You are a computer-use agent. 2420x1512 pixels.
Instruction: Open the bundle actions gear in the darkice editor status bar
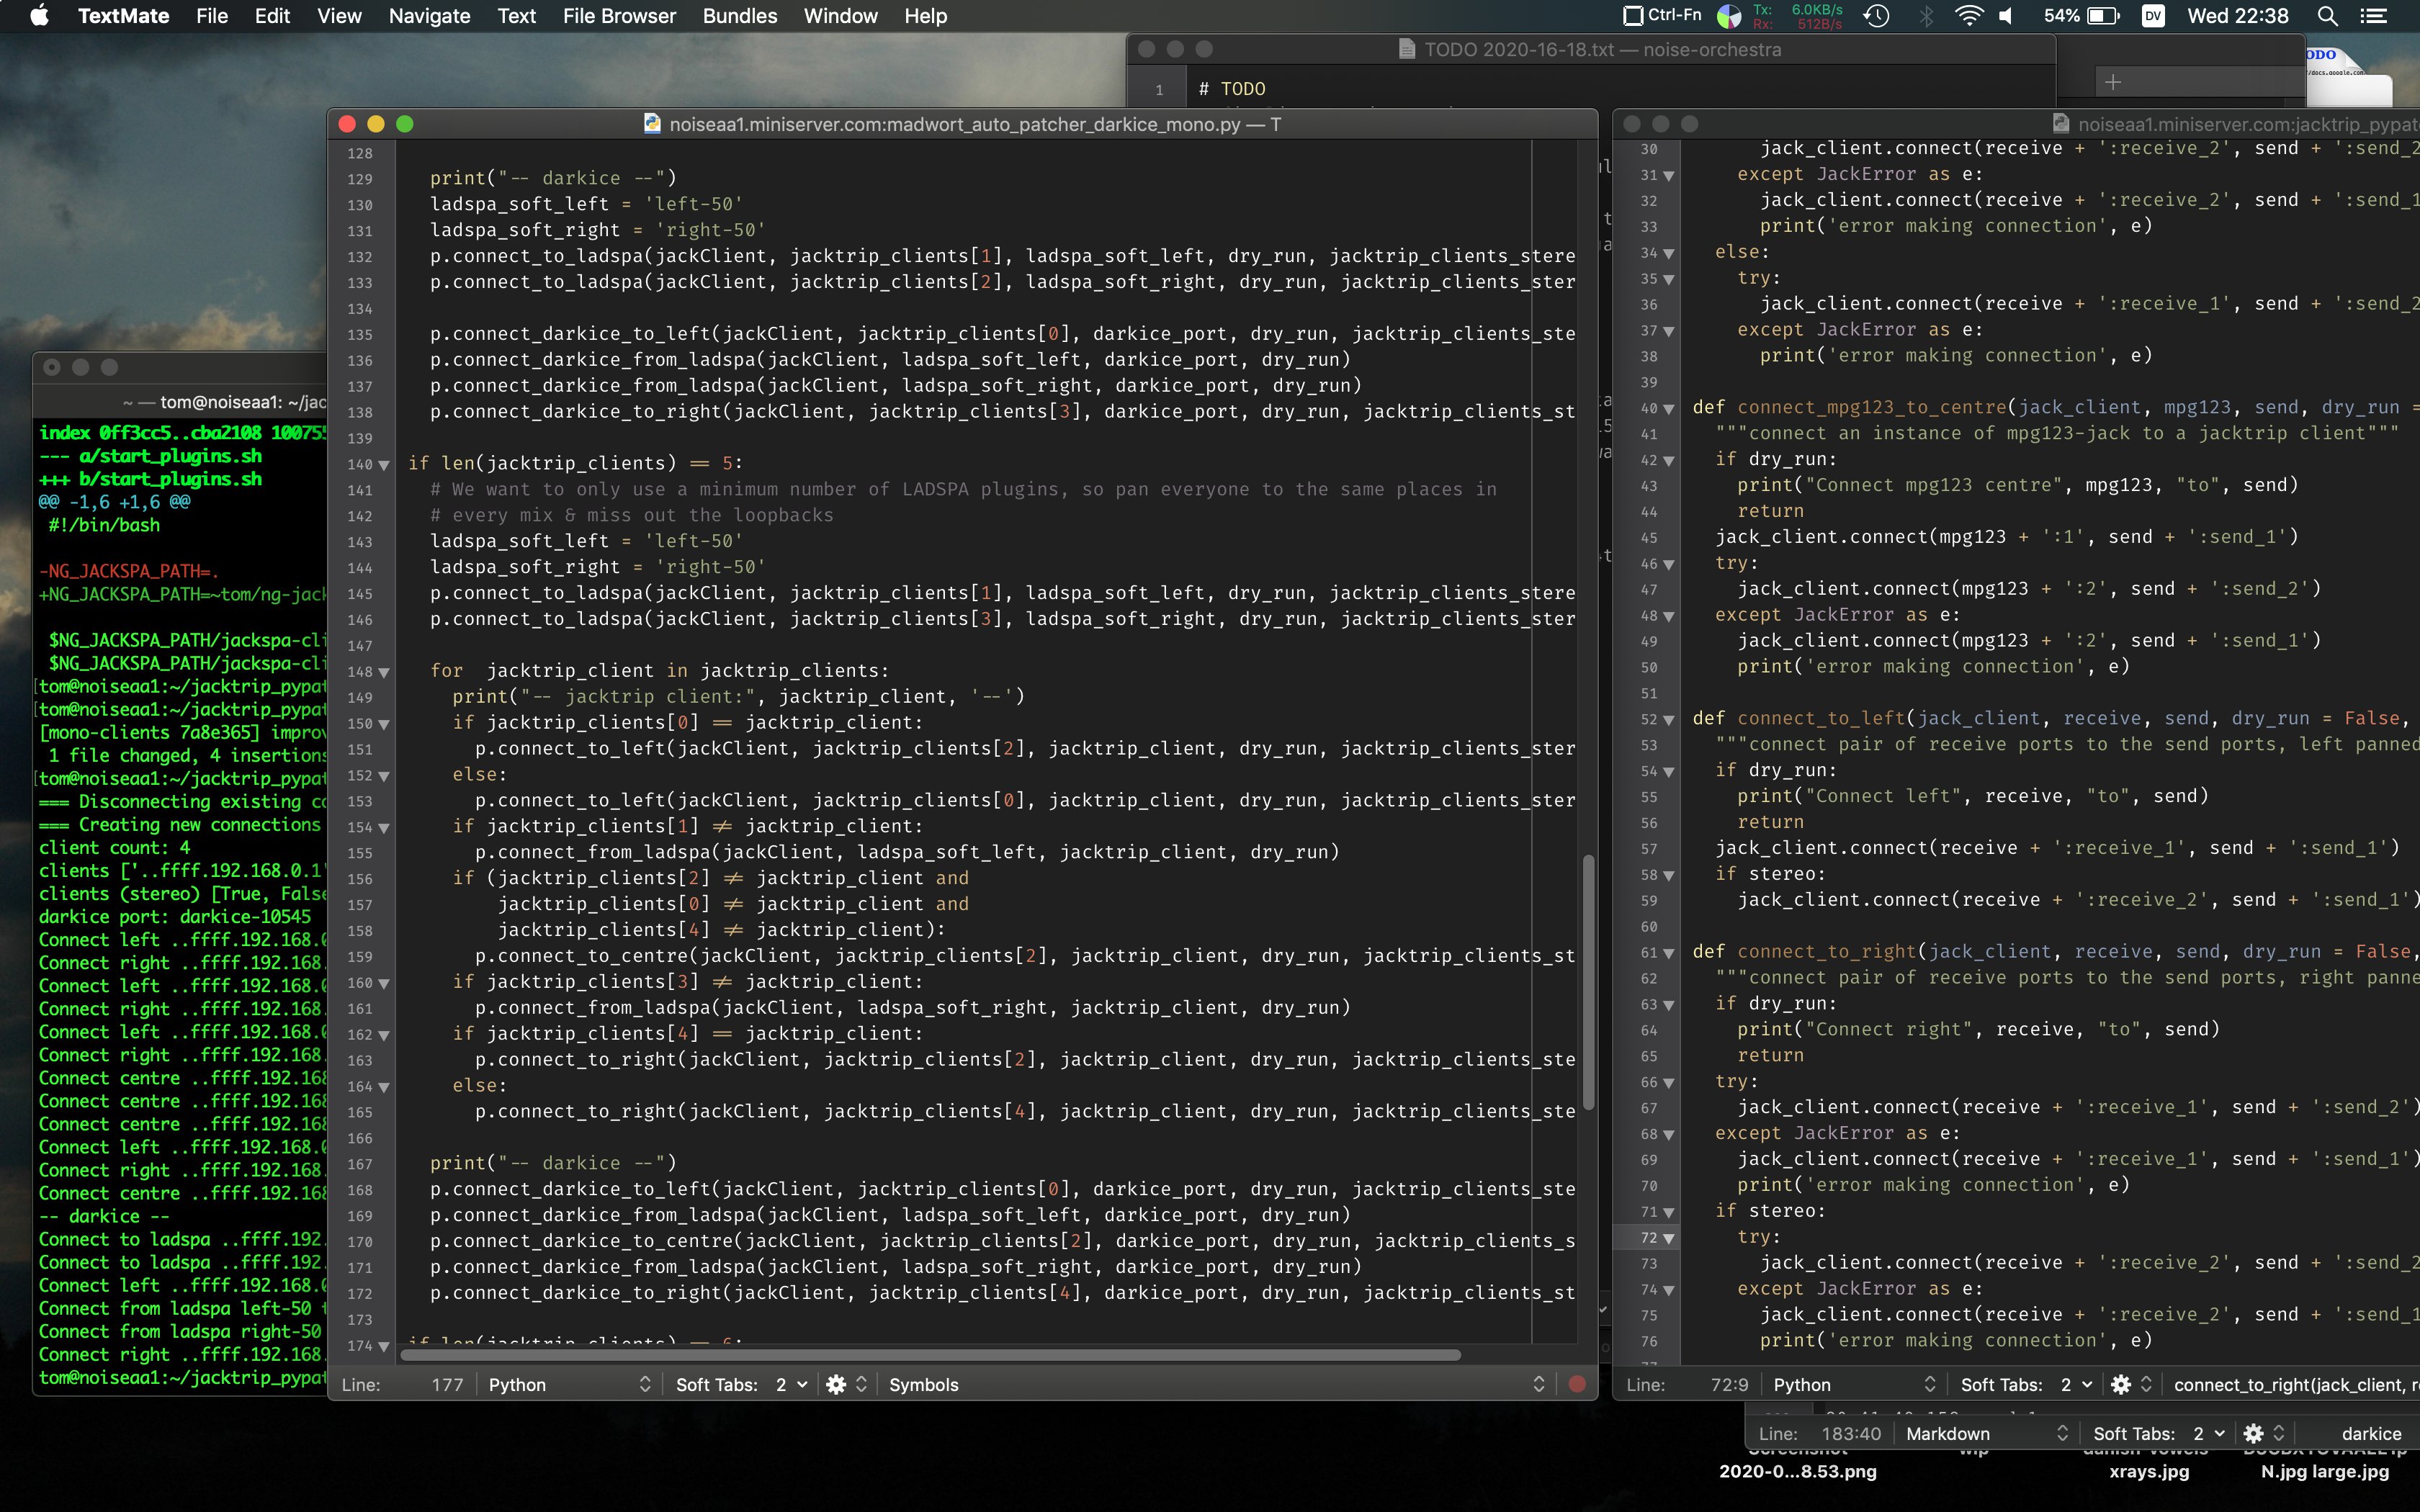[x=836, y=1384]
